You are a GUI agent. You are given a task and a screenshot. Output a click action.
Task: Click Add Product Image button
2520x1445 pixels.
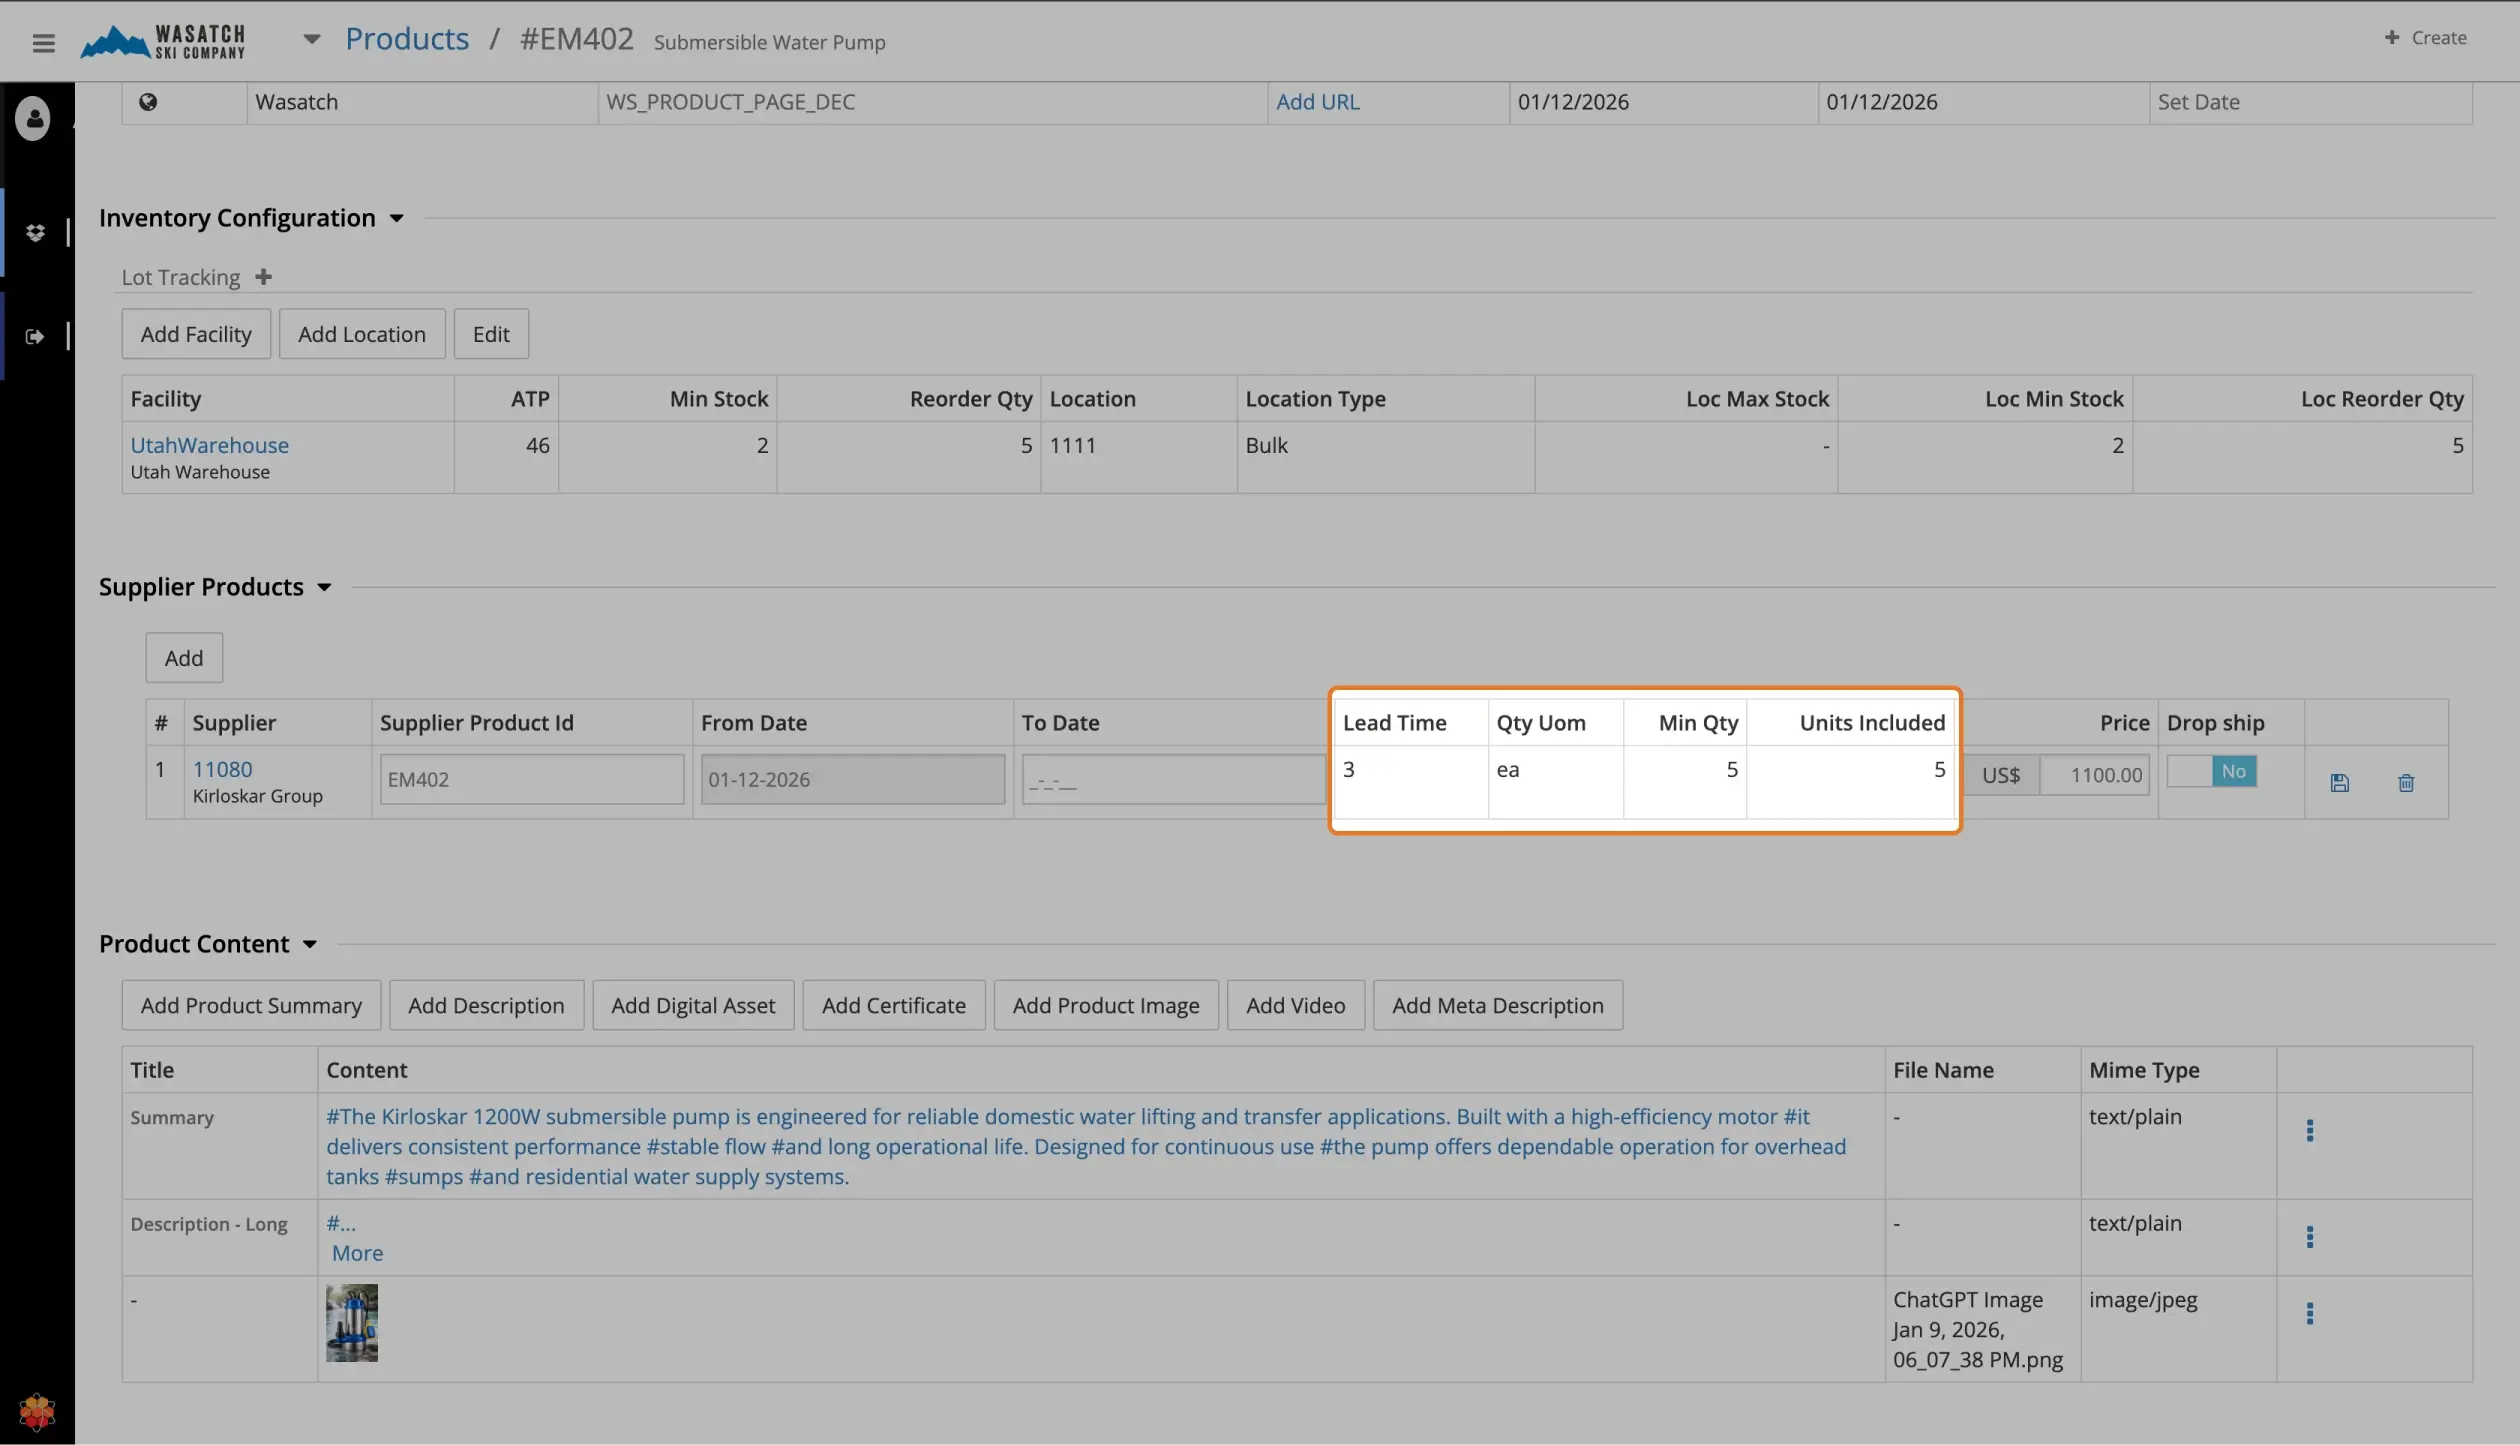click(1106, 1005)
